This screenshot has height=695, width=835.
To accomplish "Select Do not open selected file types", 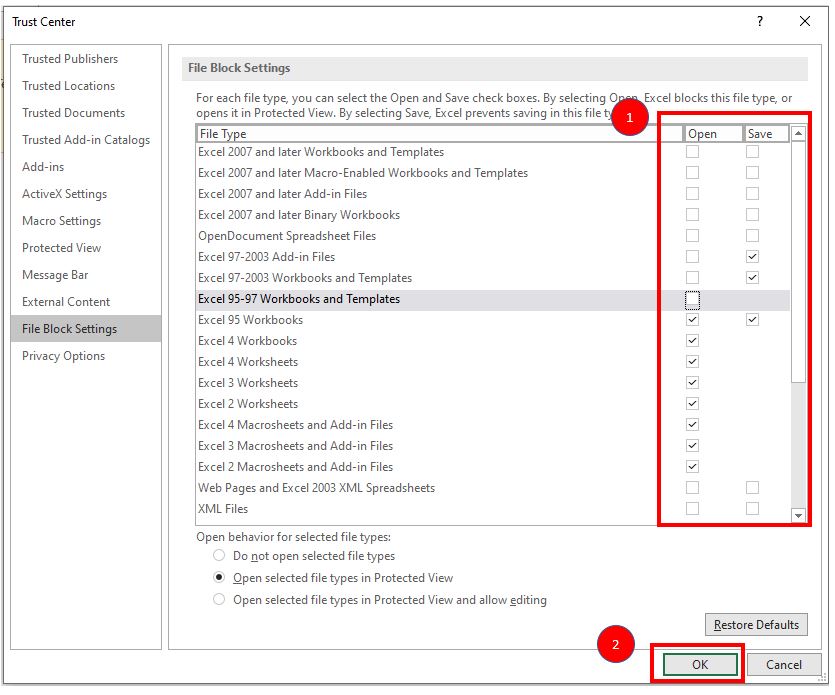I will [x=219, y=556].
